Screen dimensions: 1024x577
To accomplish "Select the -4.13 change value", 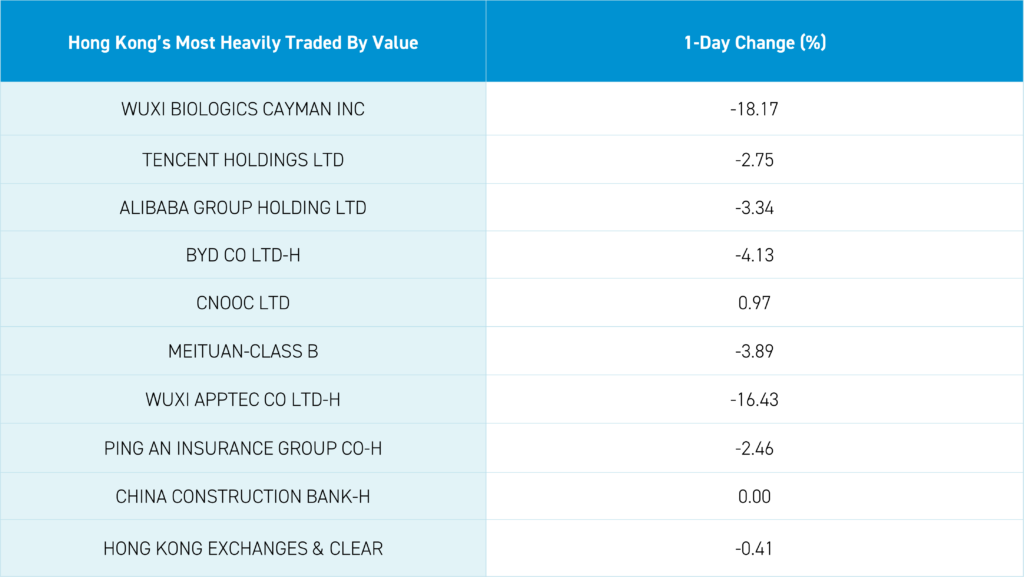I will [x=754, y=256].
